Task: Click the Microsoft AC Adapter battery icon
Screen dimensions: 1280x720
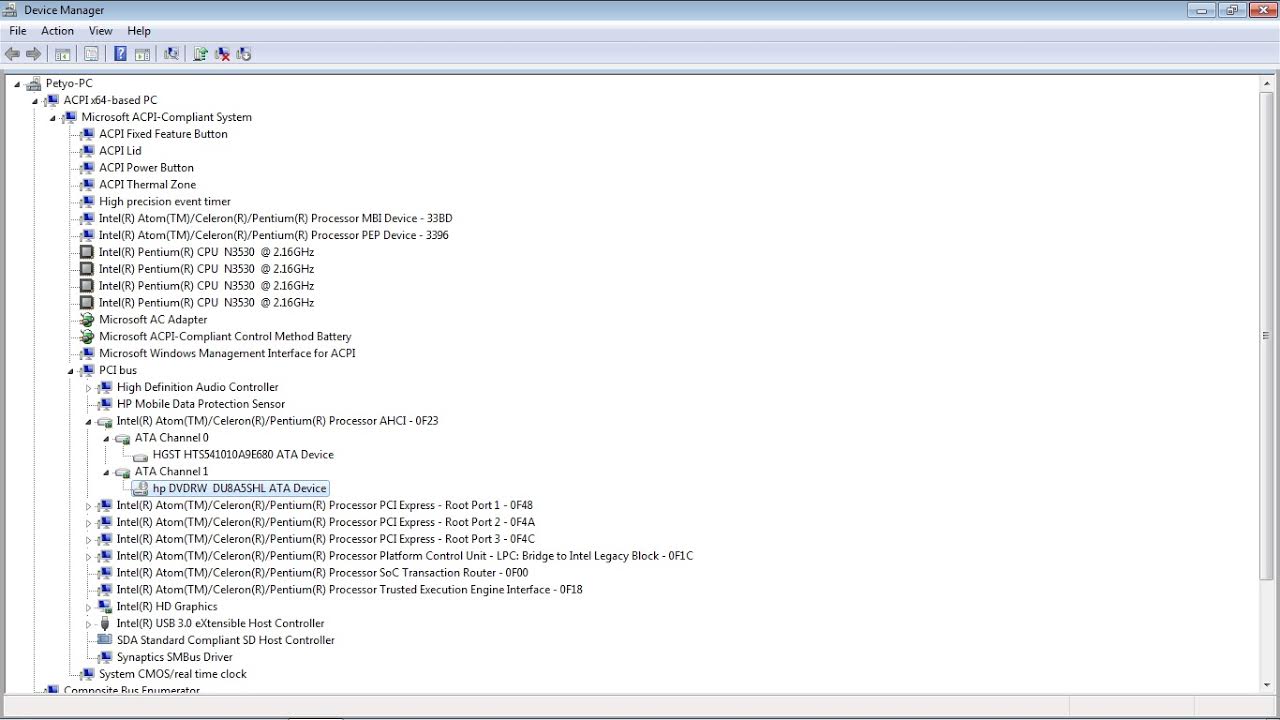Action: point(87,320)
